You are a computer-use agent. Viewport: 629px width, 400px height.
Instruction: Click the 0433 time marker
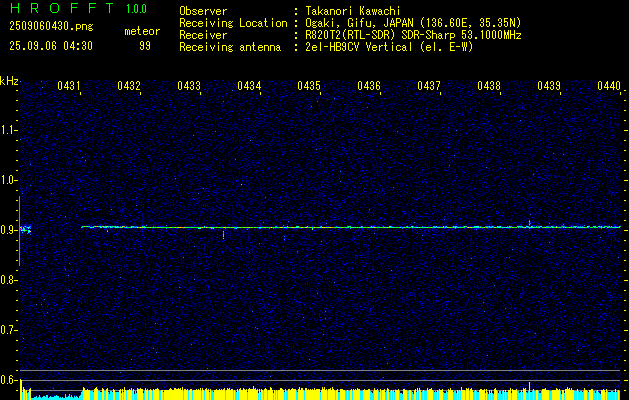pyautogui.click(x=189, y=85)
